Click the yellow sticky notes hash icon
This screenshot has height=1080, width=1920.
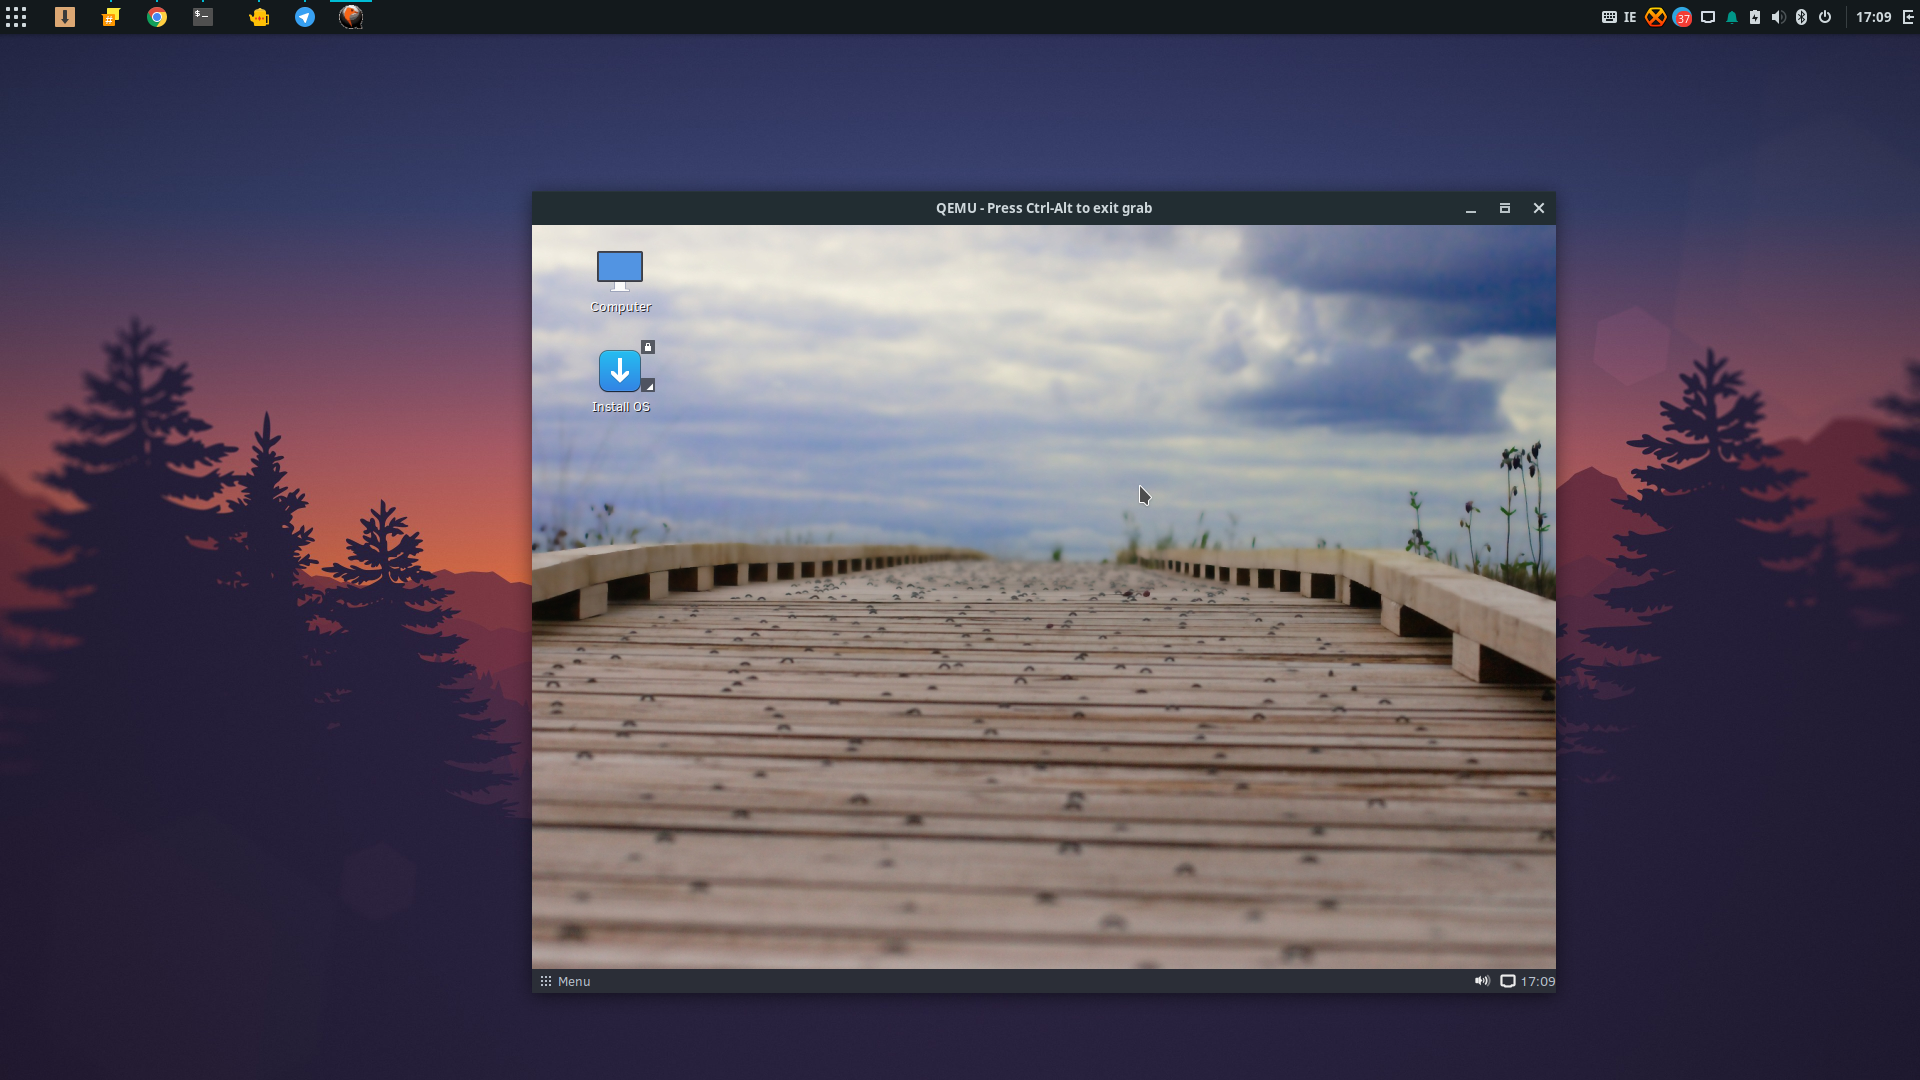click(111, 17)
